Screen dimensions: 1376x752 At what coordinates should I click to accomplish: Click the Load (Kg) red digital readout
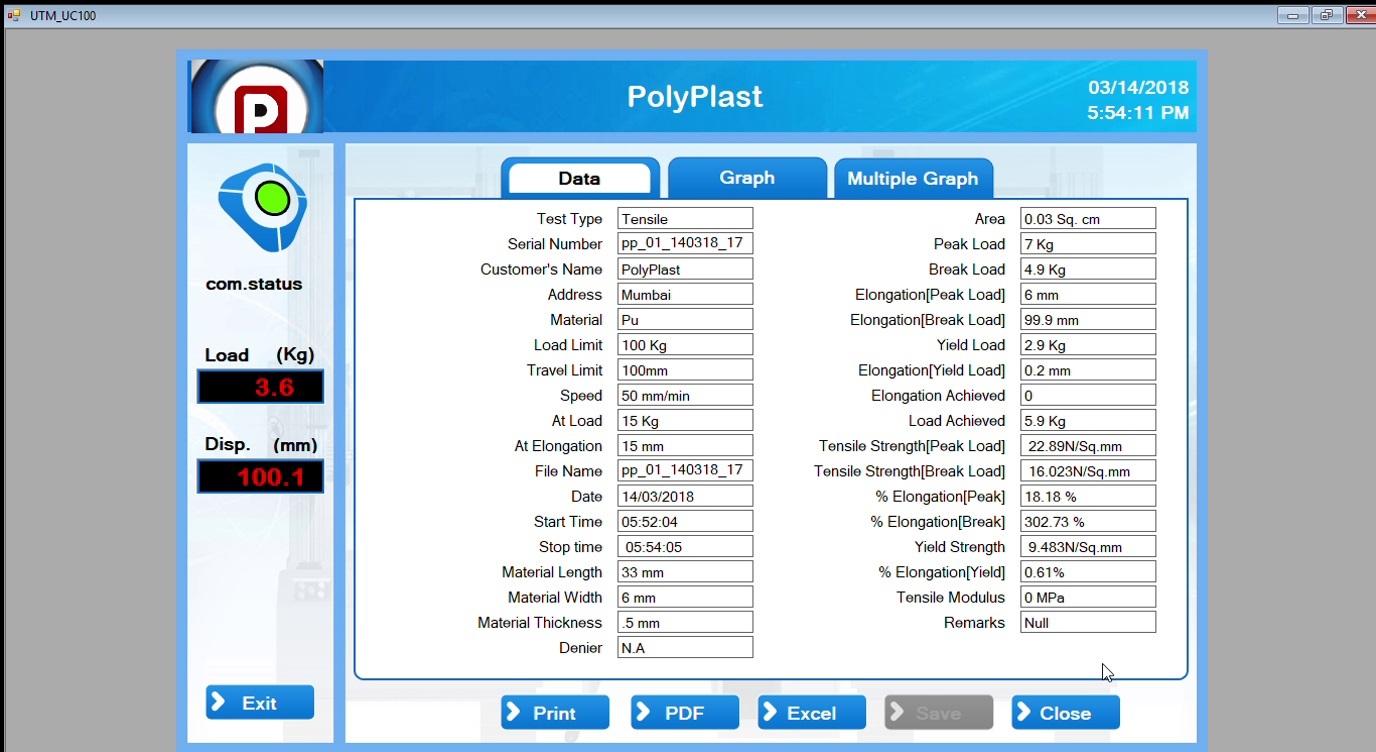click(260, 387)
